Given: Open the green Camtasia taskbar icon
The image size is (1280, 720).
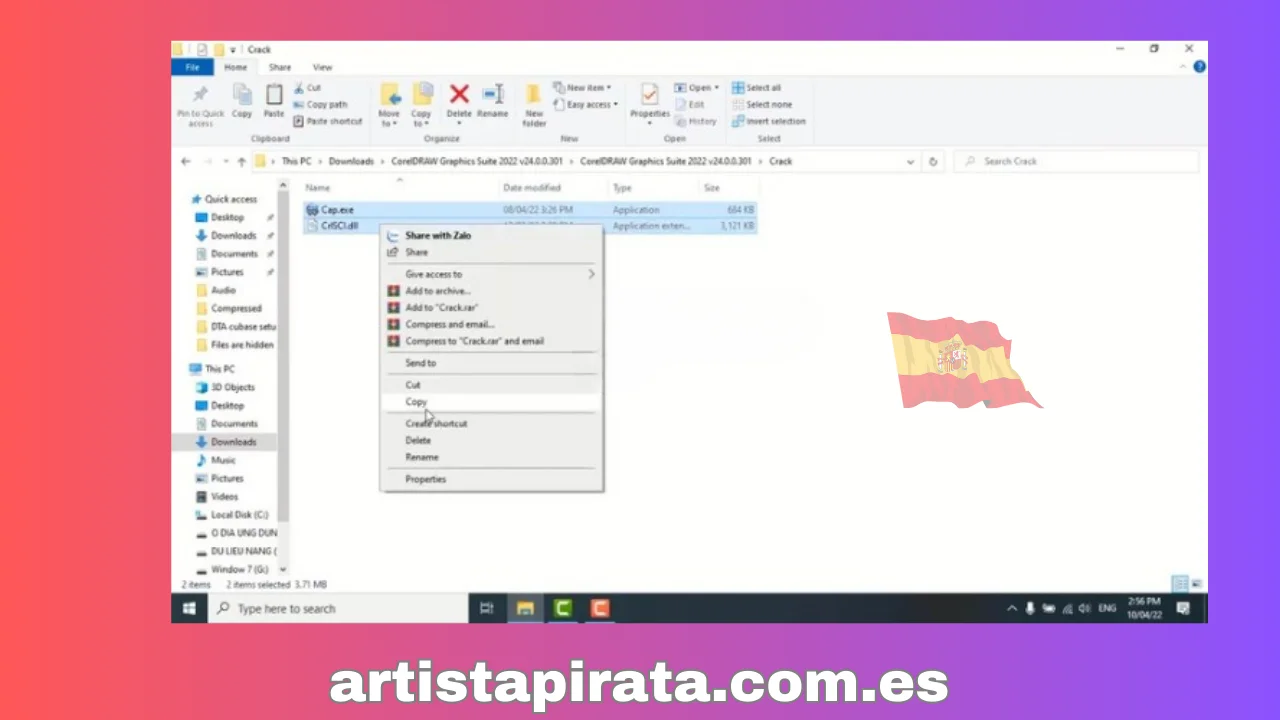Looking at the screenshot, I should (x=563, y=608).
